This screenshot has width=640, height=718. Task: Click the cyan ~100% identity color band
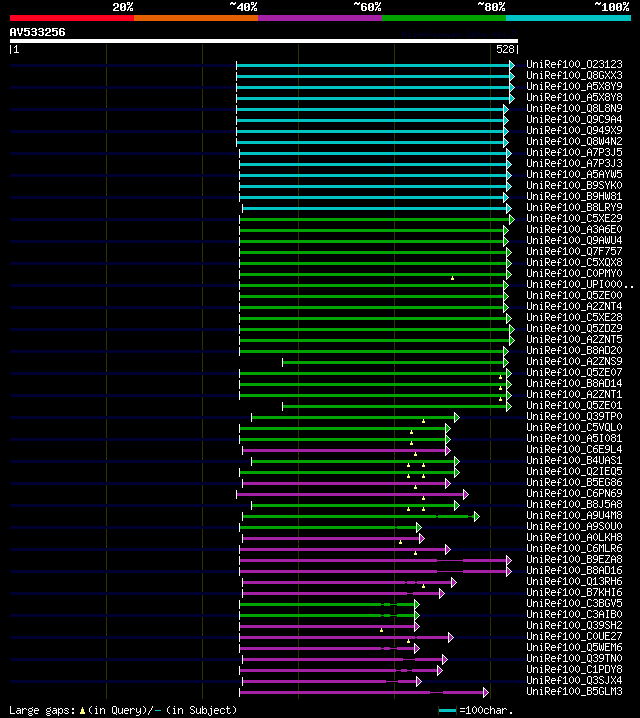click(x=569, y=18)
